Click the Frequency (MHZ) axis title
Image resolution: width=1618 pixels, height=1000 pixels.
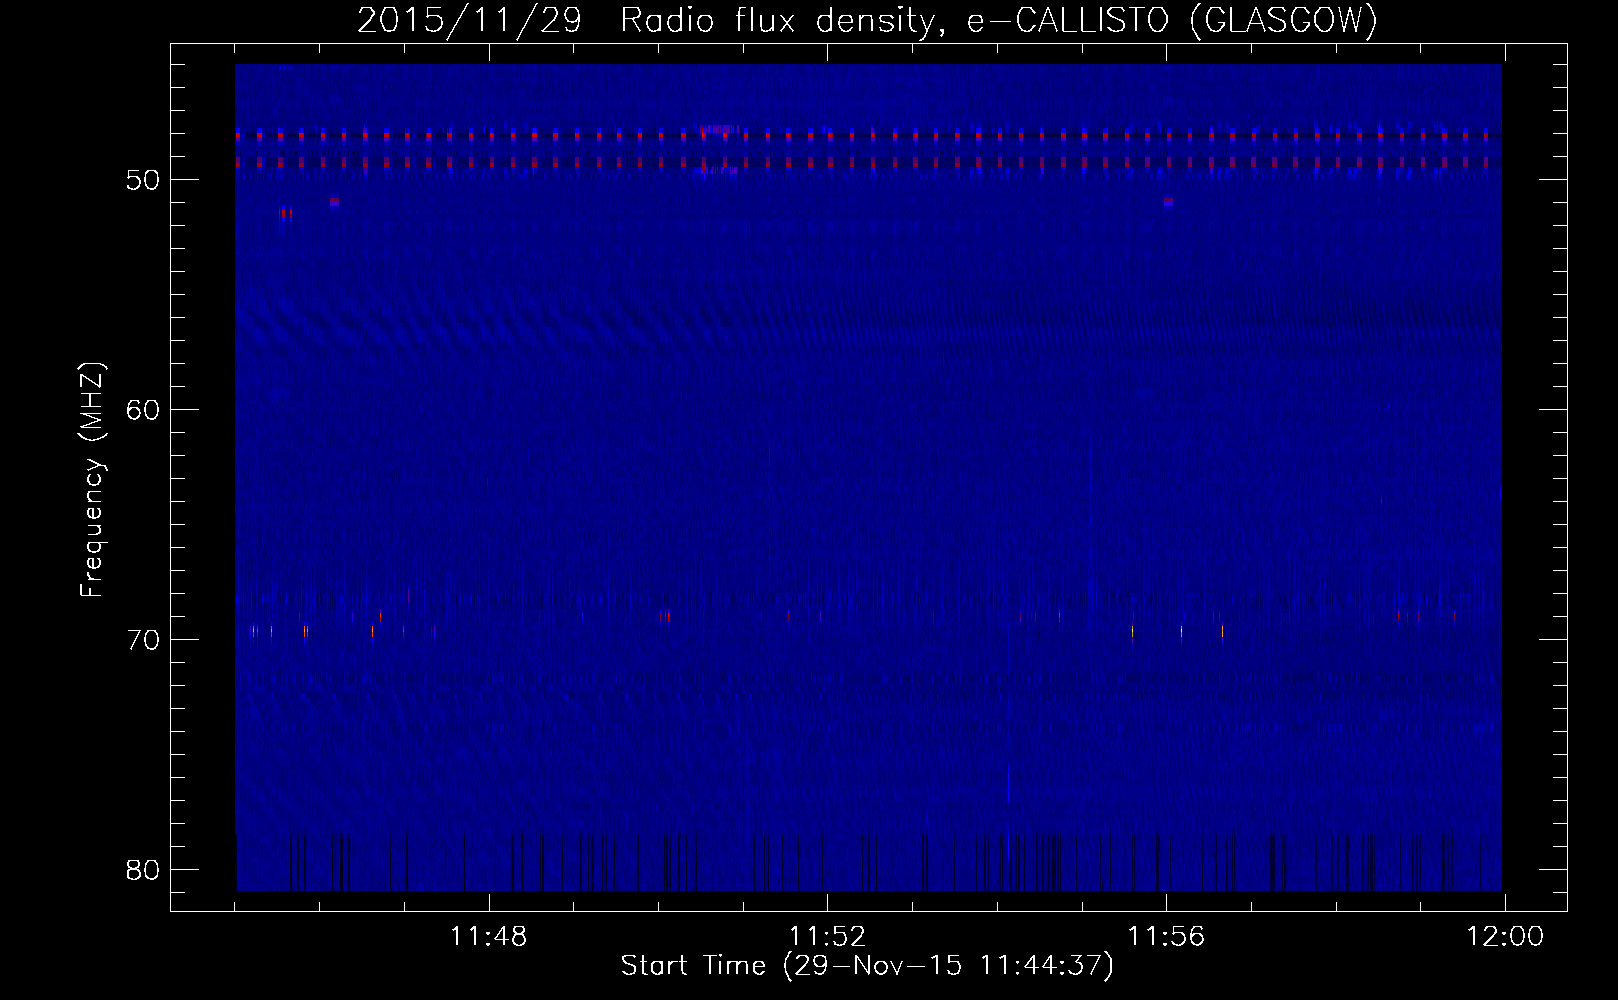point(92,480)
